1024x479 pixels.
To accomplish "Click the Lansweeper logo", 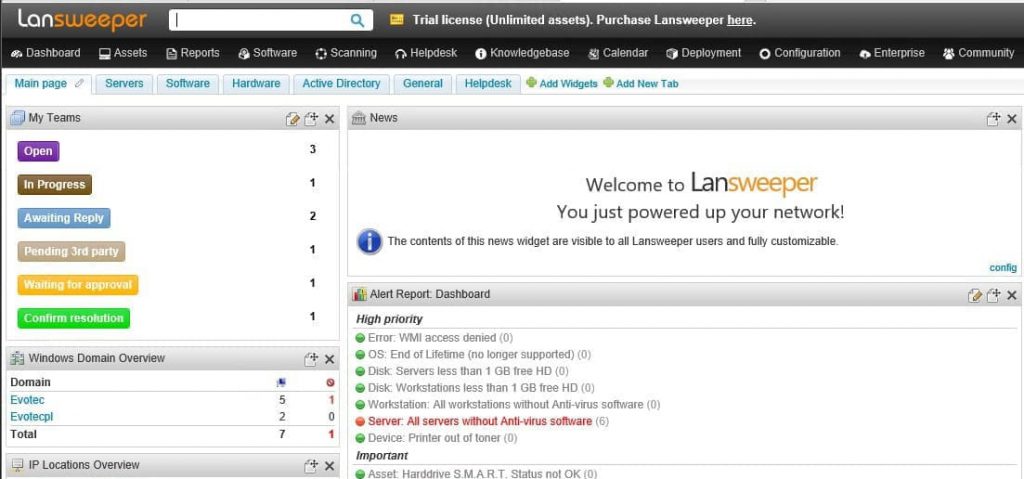I will [82, 20].
